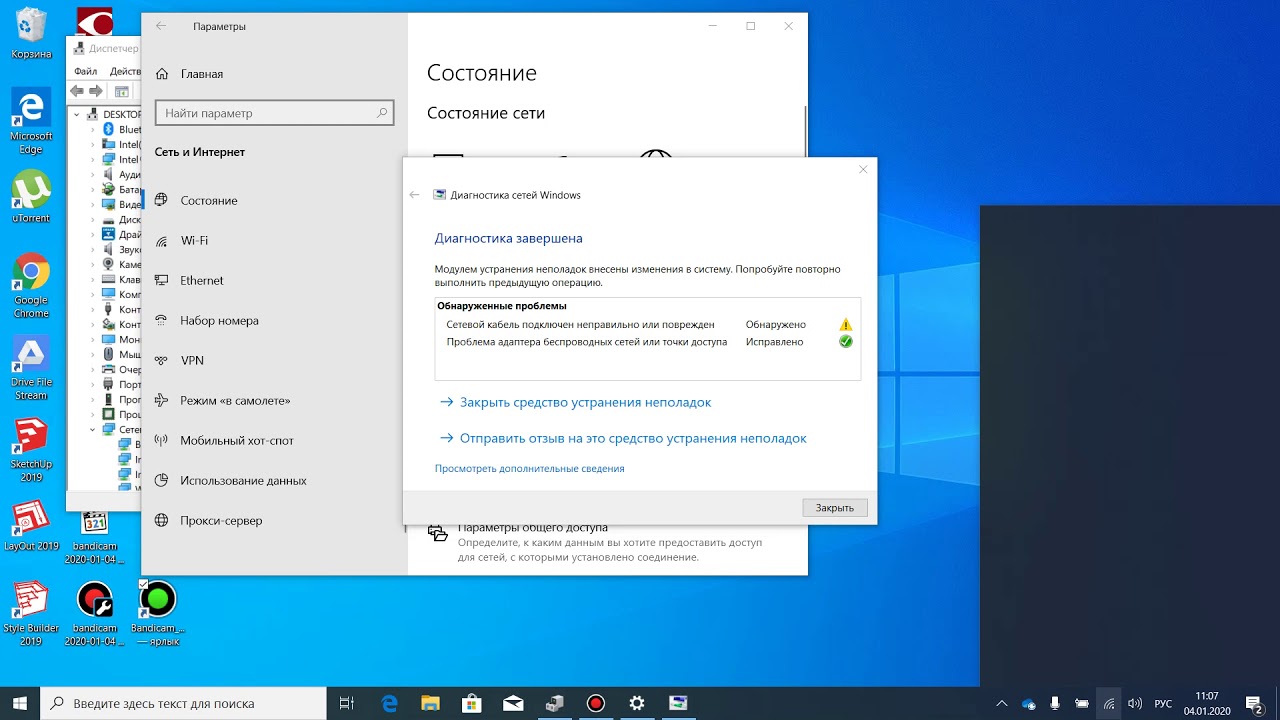Select the Проблема адаптера беспроводных сетей row
The image size is (1280, 720).
[x=647, y=341]
